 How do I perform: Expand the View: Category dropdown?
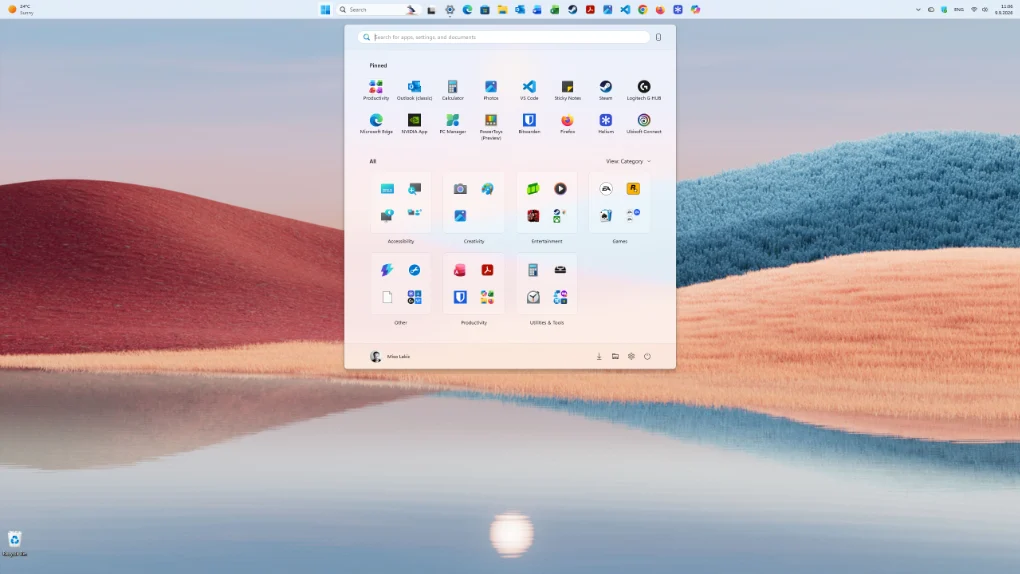628,161
